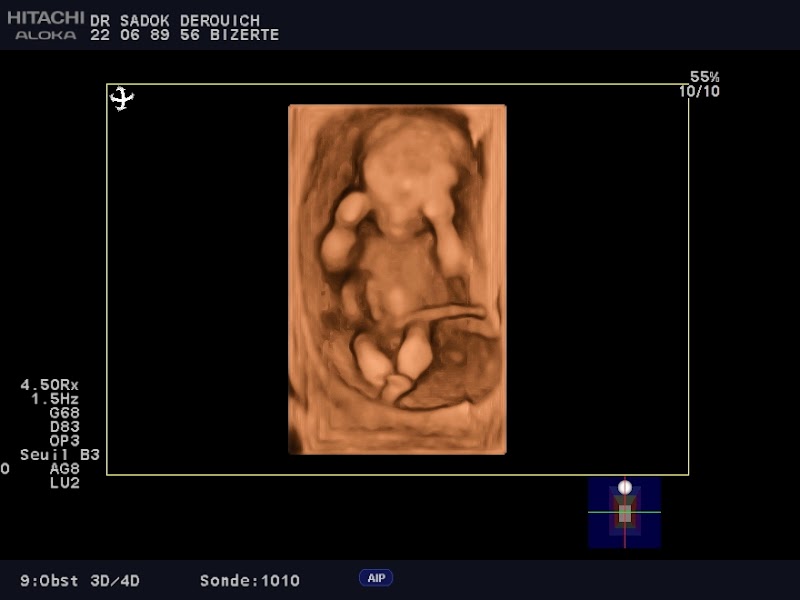The height and width of the screenshot is (600, 800).
Task: Click the AIP badge in status bar
Action: 376,578
